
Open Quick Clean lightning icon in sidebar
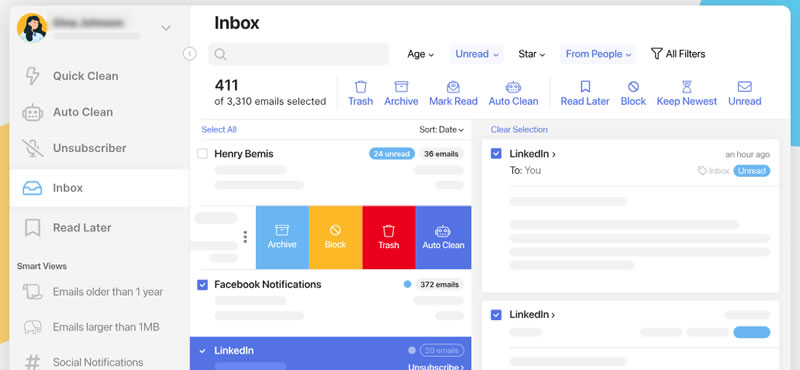32,76
